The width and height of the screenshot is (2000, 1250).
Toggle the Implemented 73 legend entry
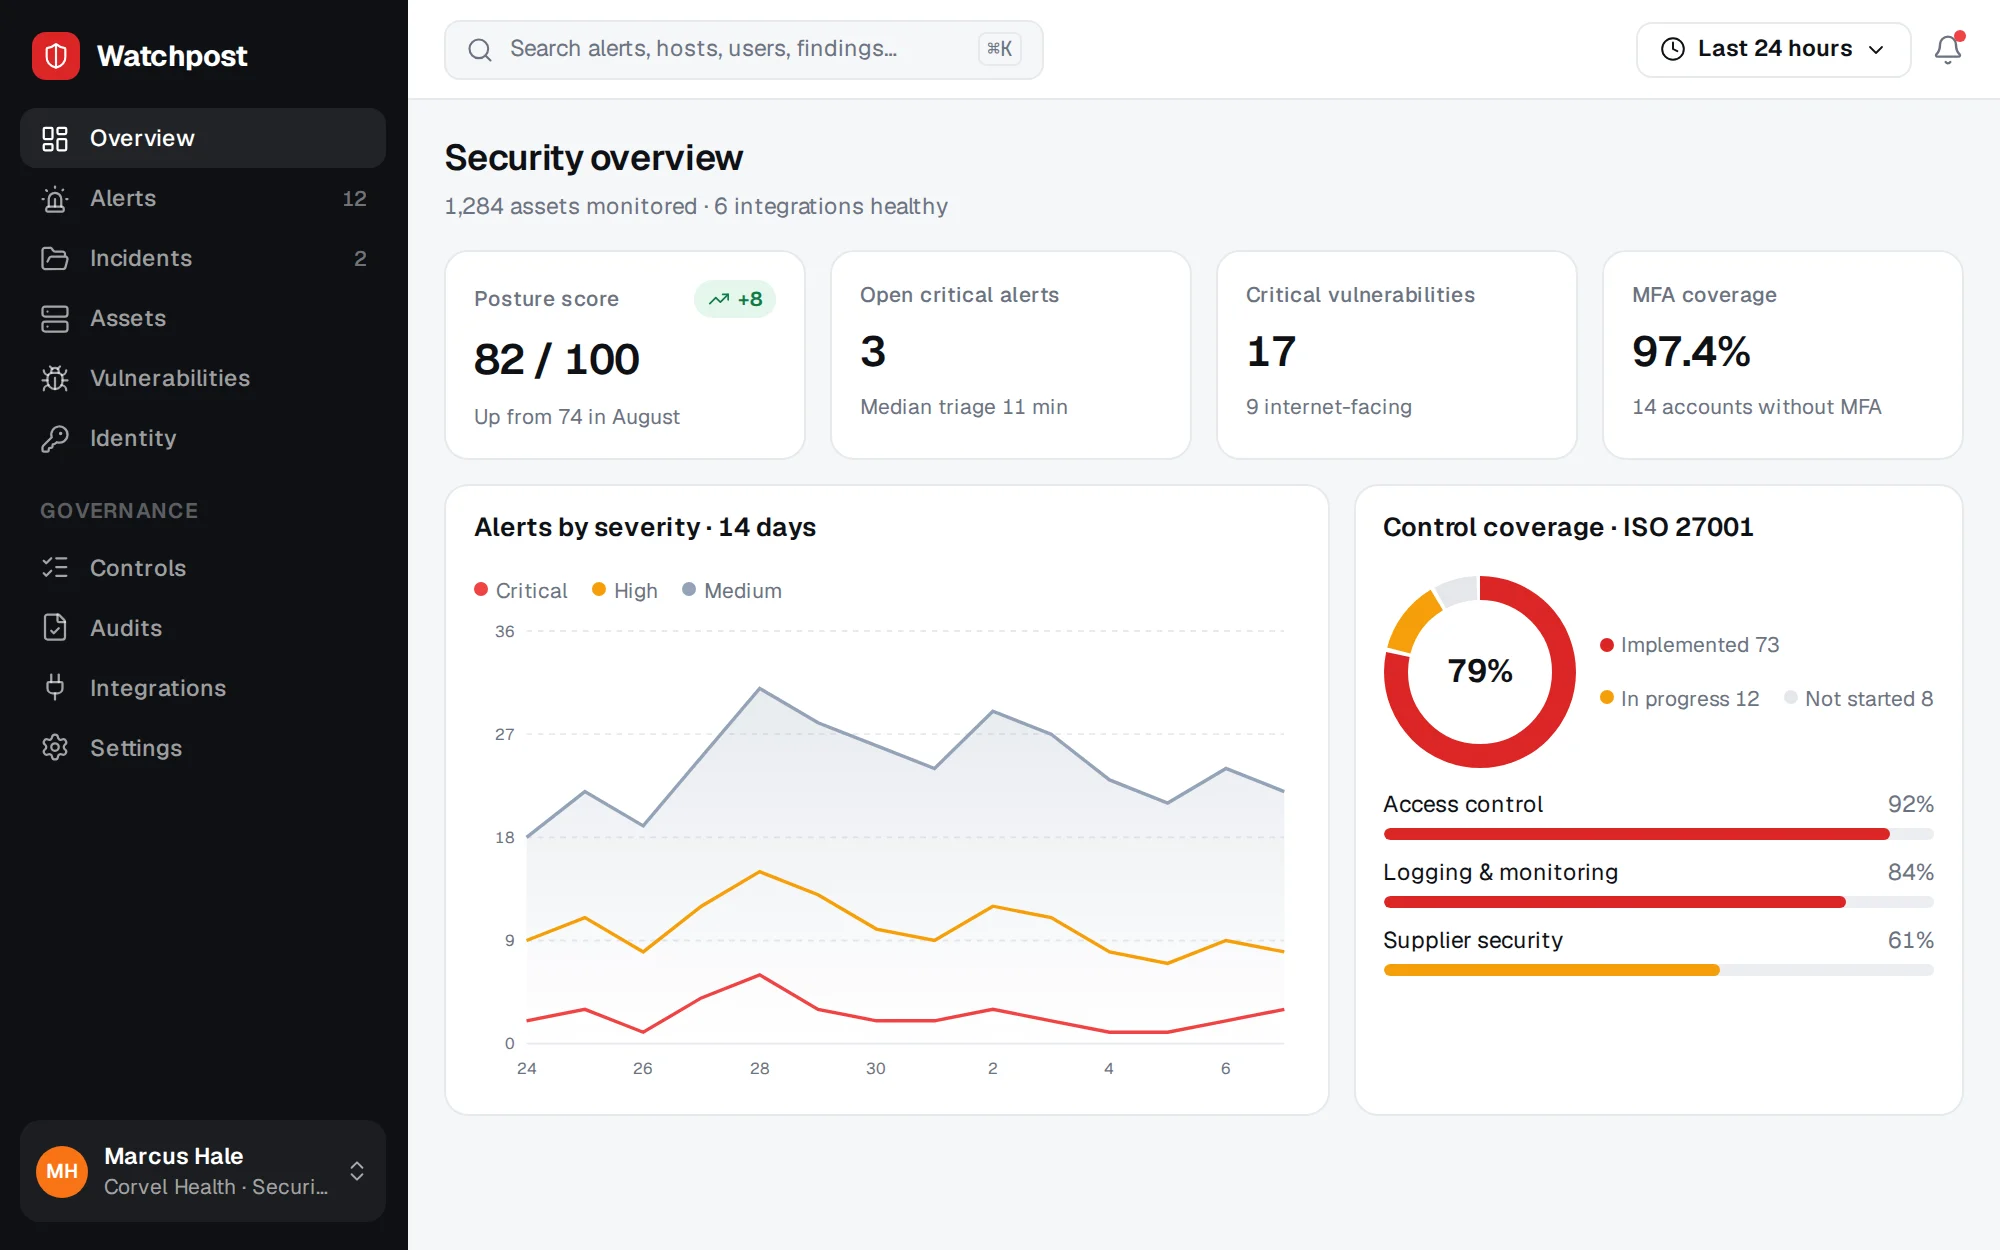1689,645
